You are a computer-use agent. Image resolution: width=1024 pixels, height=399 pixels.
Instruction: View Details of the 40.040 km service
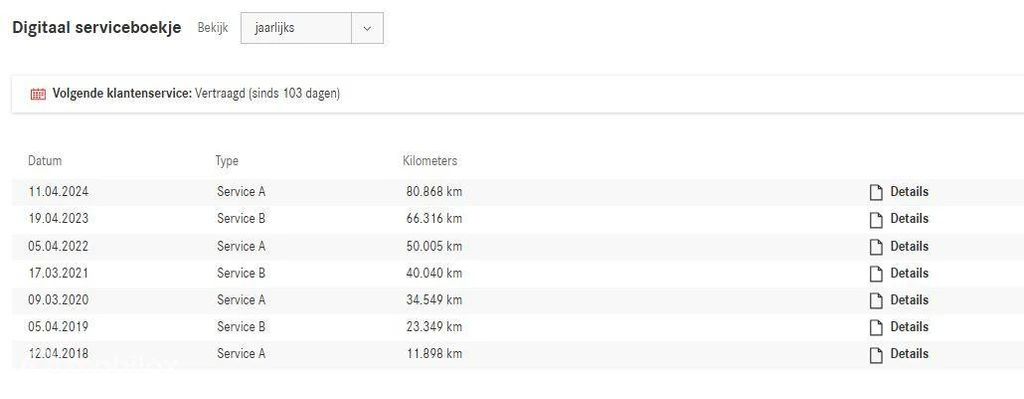click(x=909, y=273)
